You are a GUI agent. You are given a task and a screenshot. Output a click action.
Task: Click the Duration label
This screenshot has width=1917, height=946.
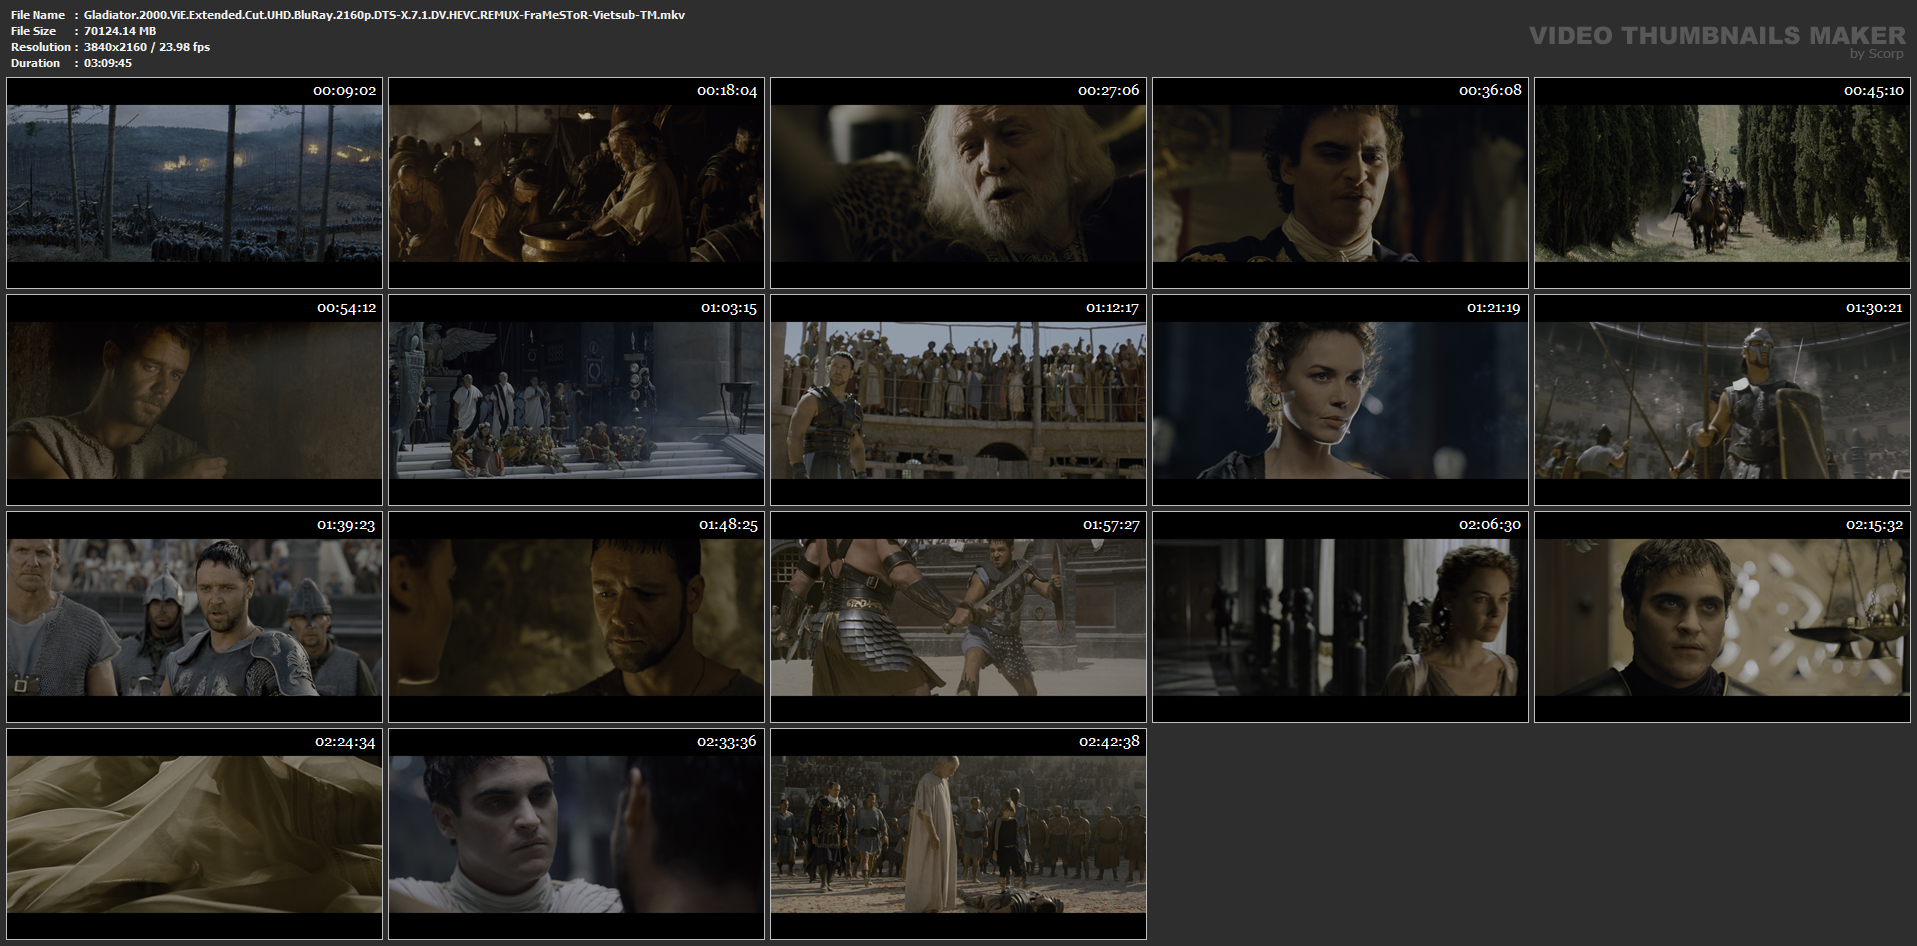(36, 63)
